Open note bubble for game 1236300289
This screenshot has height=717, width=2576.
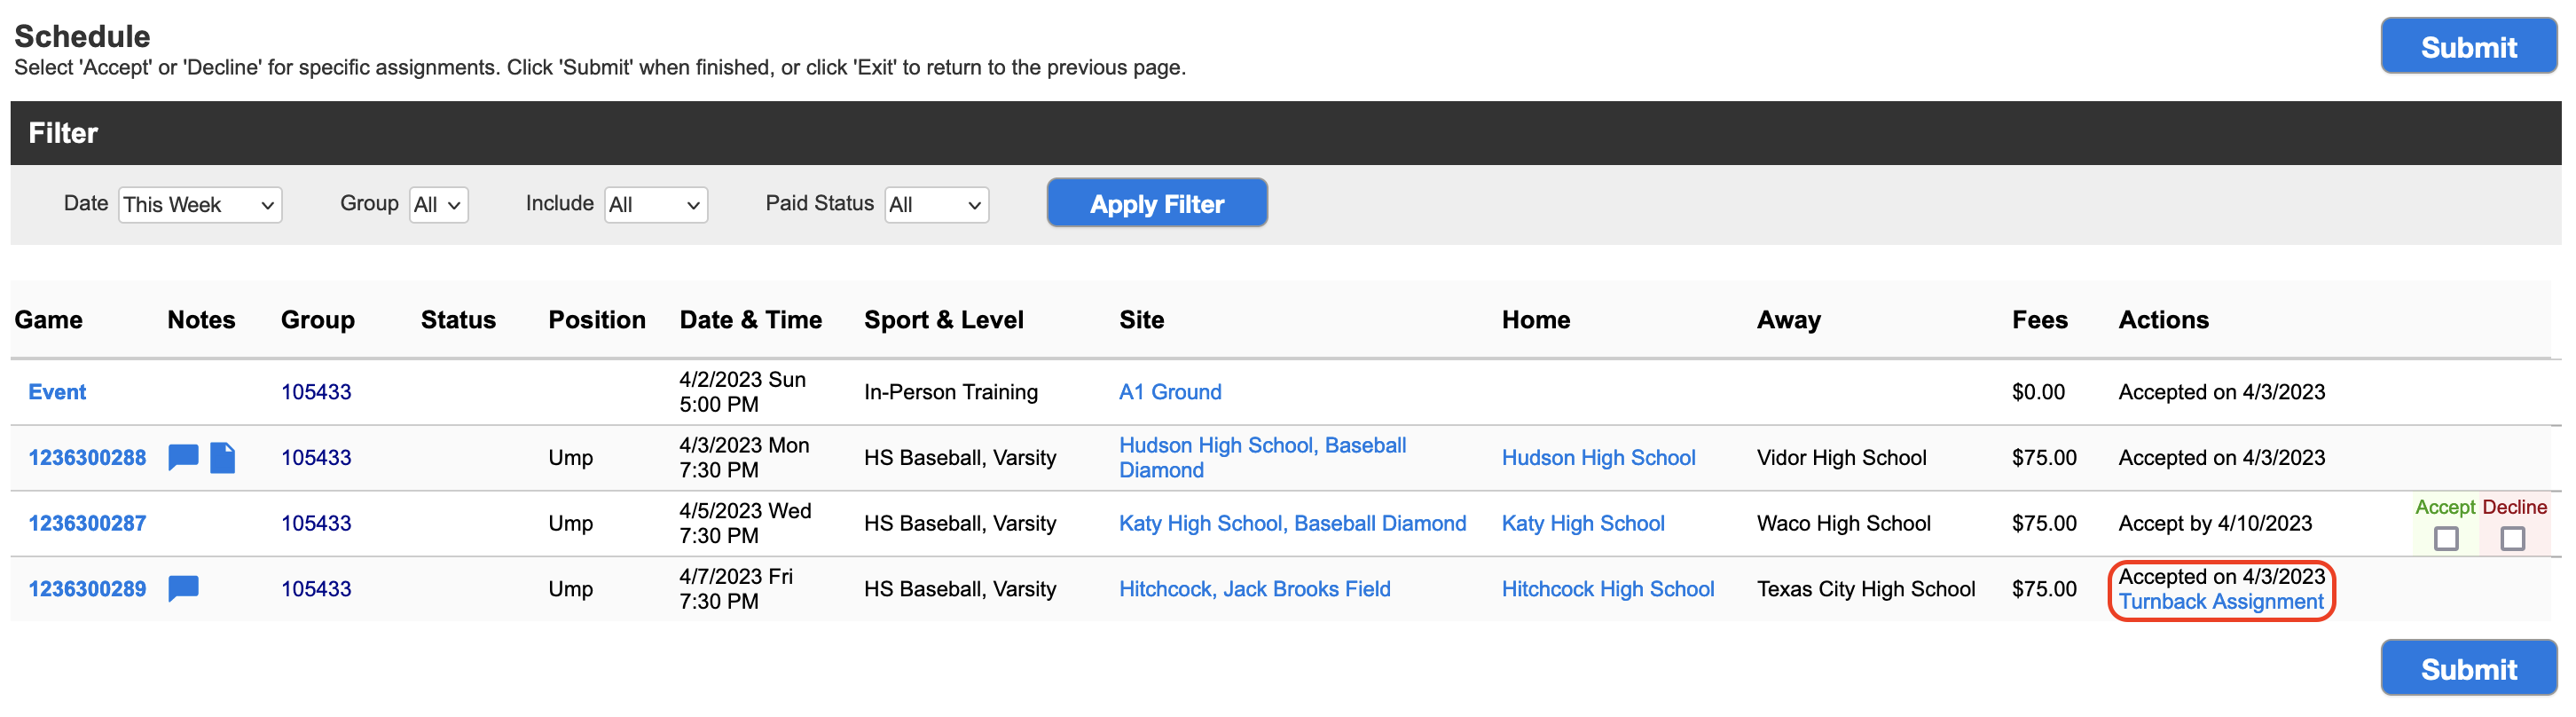tap(183, 588)
